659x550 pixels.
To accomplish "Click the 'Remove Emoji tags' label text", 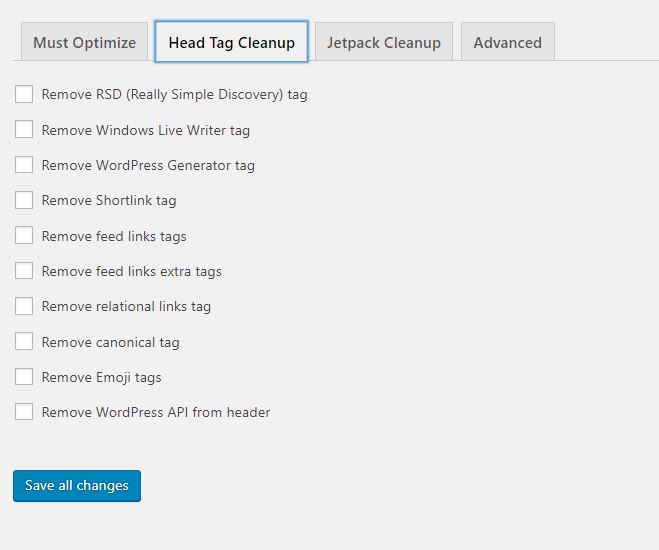I will pyautogui.click(x=101, y=377).
